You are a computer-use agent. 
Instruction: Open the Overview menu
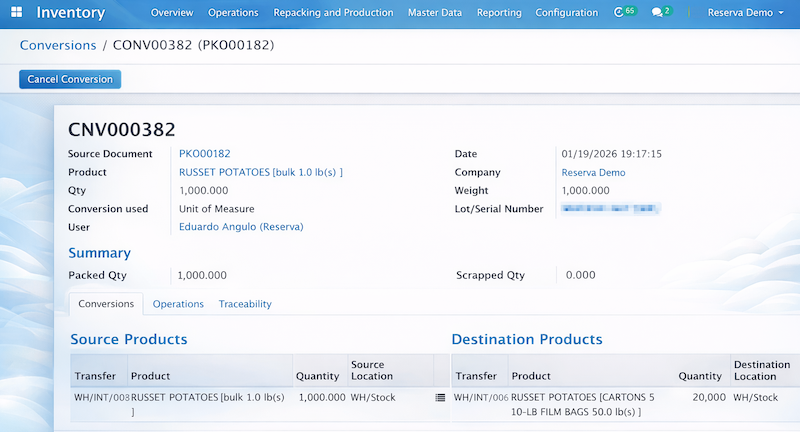click(x=172, y=13)
